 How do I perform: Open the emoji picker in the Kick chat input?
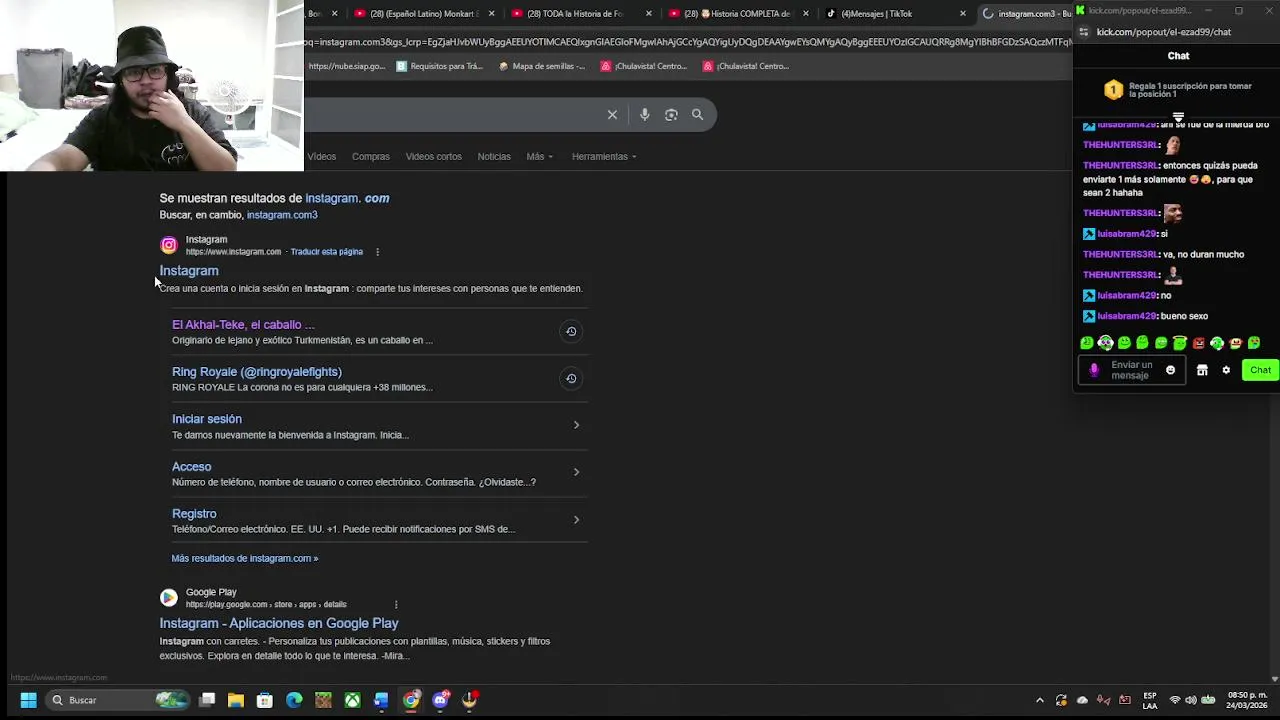pos(1170,370)
